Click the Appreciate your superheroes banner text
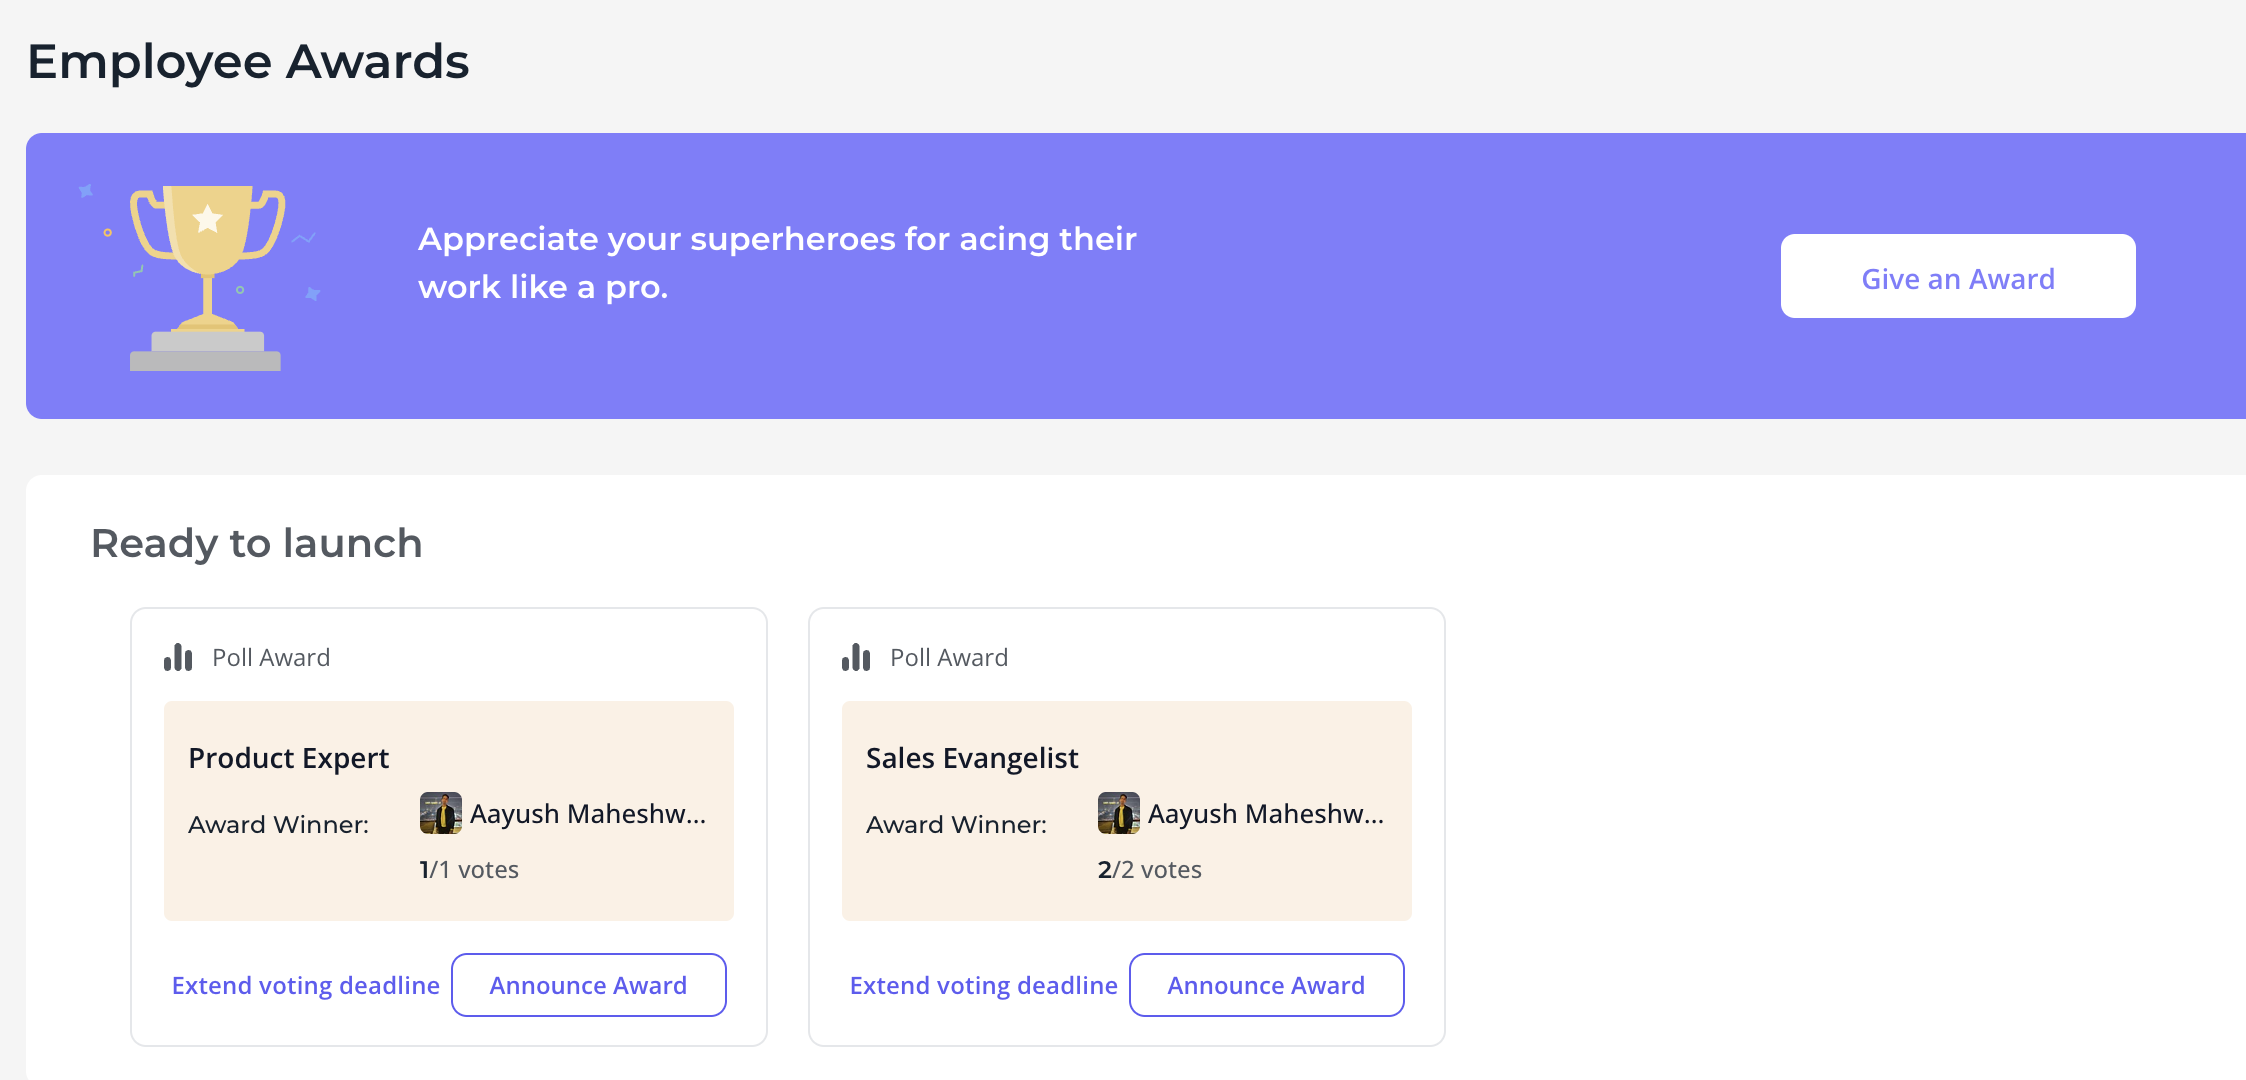 point(777,263)
